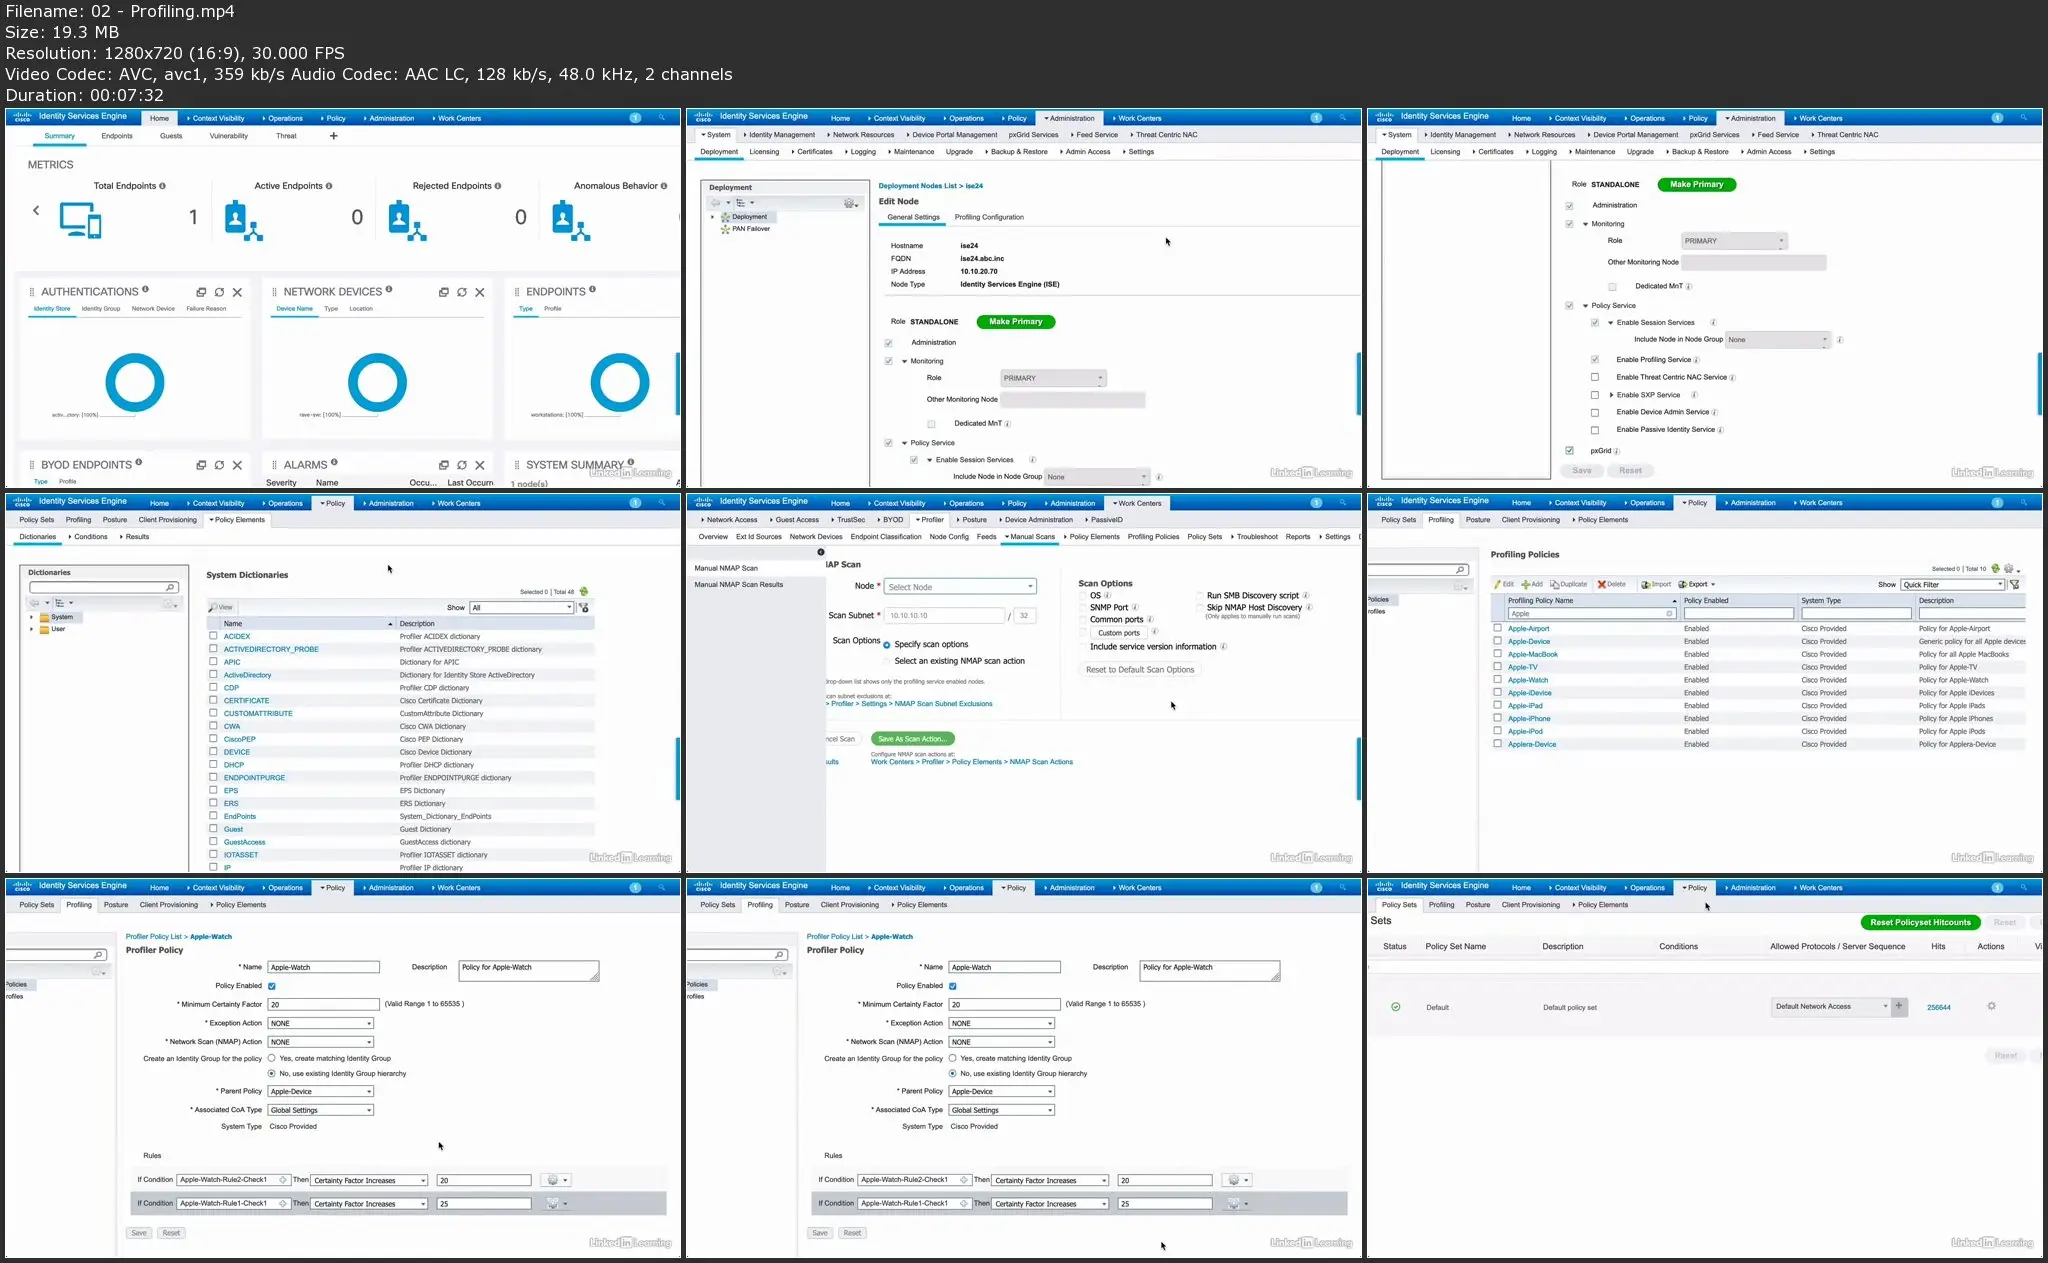Select Apple-Watch row checkbox in Profiling Policies list
The image size is (2048, 1263).
(1497, 680)
